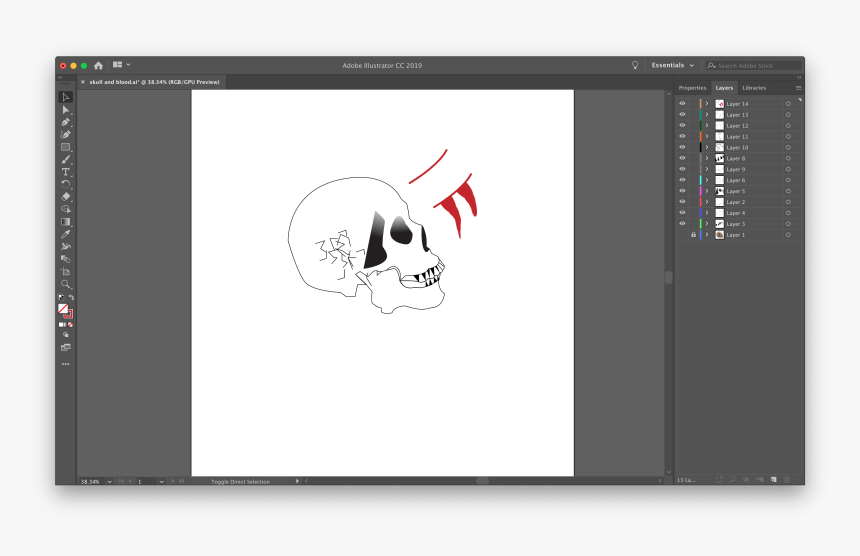The image size is (860, 556).
Task: Delete selected layer with trash icon
Action: [x=787, y=480]
